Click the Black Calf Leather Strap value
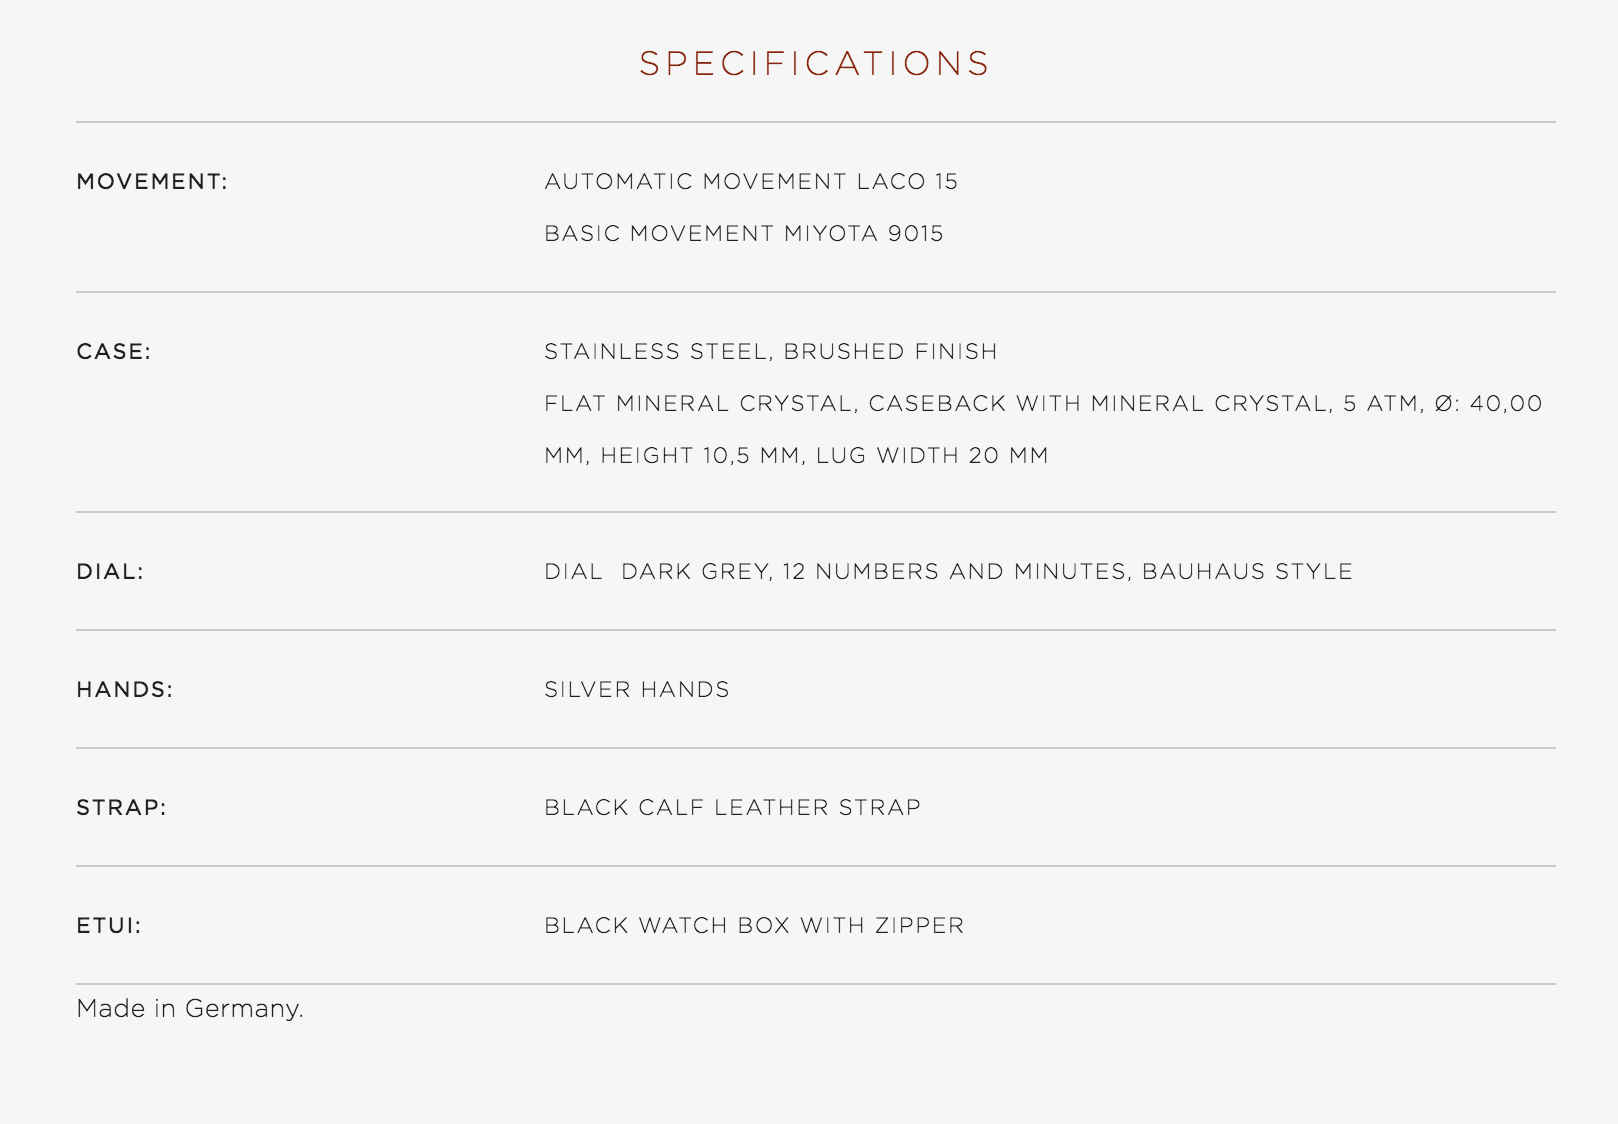 tap(733, 808)
